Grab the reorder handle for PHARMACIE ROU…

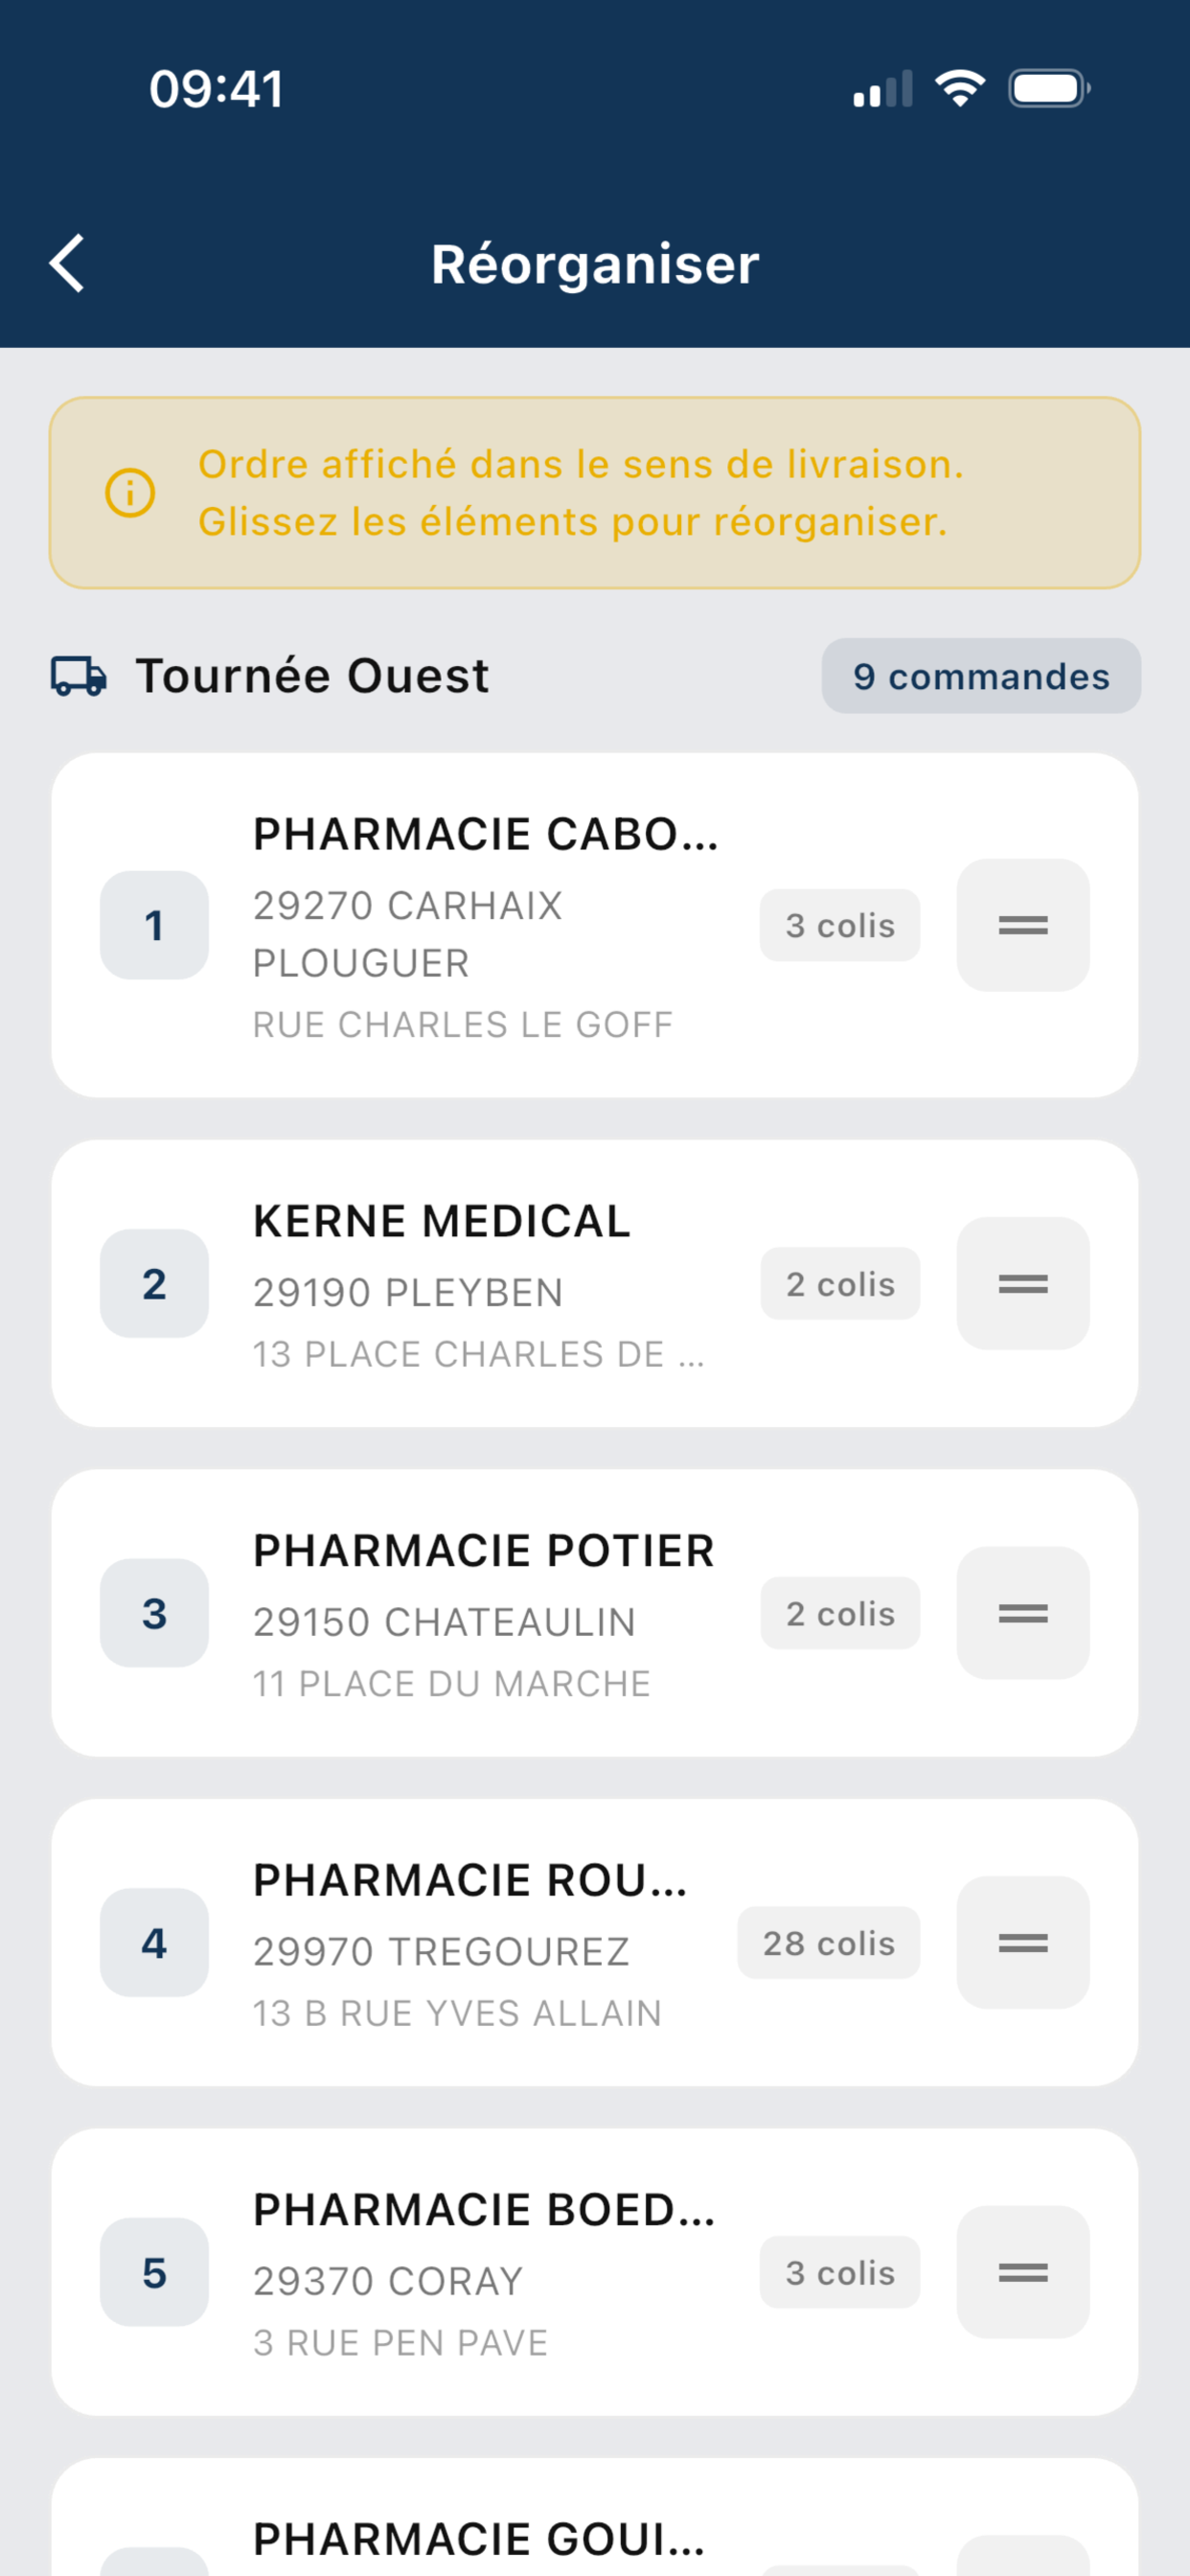coord(1023,1942)
